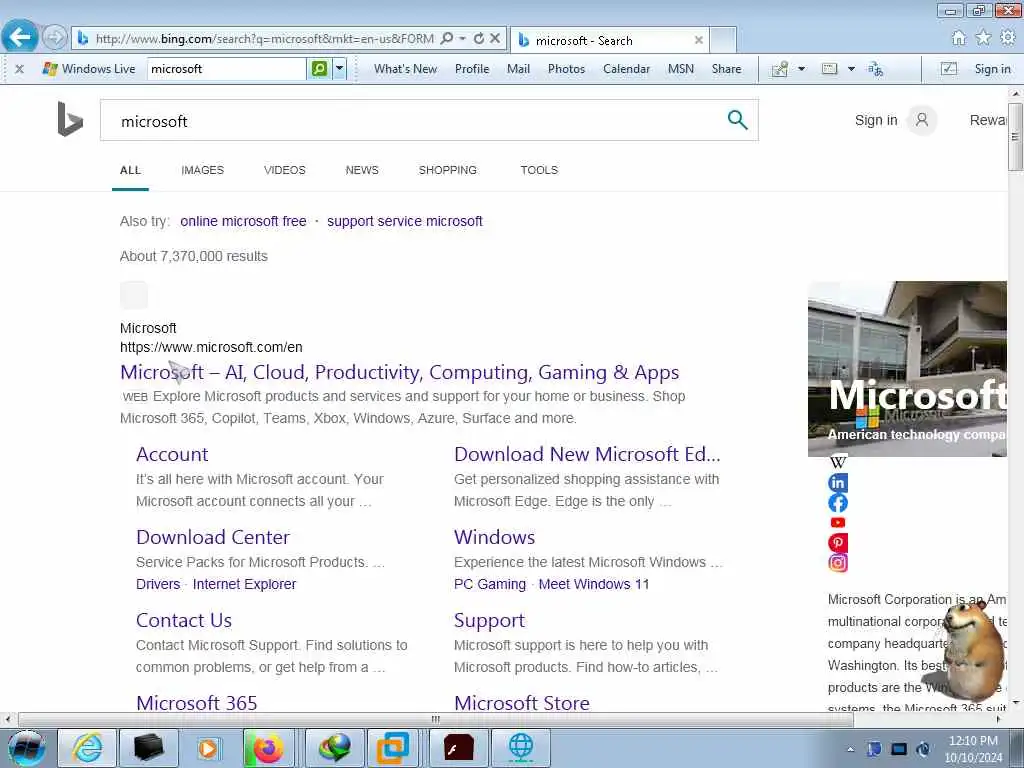Select the IMAGES search tab
The width and height of the screenshot is (1024, 768).
pyautogui.click(x=202, y=170)
